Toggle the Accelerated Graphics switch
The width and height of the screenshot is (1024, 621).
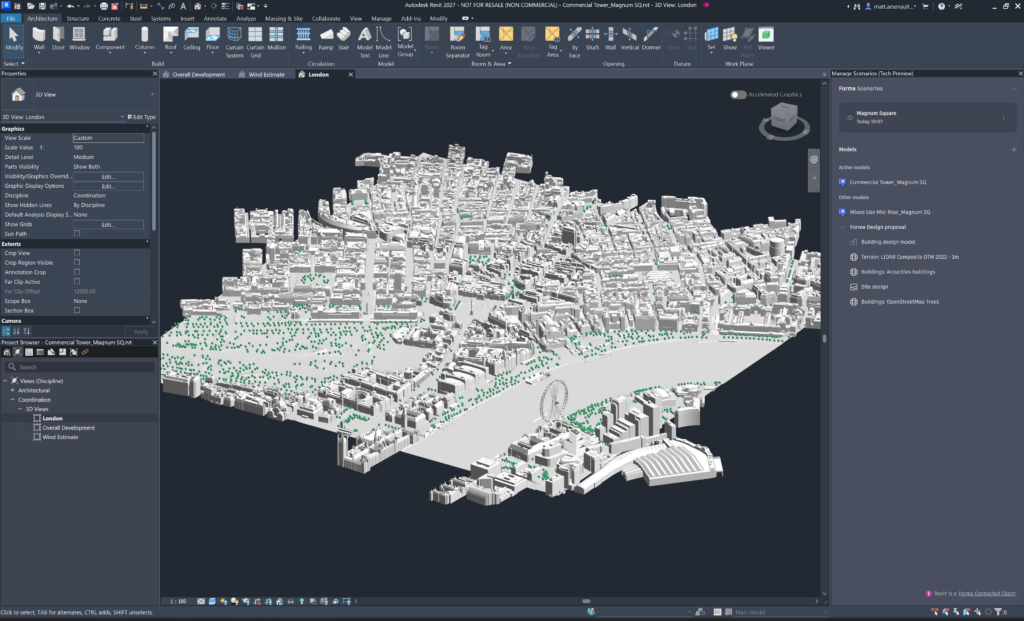(739, 94)
